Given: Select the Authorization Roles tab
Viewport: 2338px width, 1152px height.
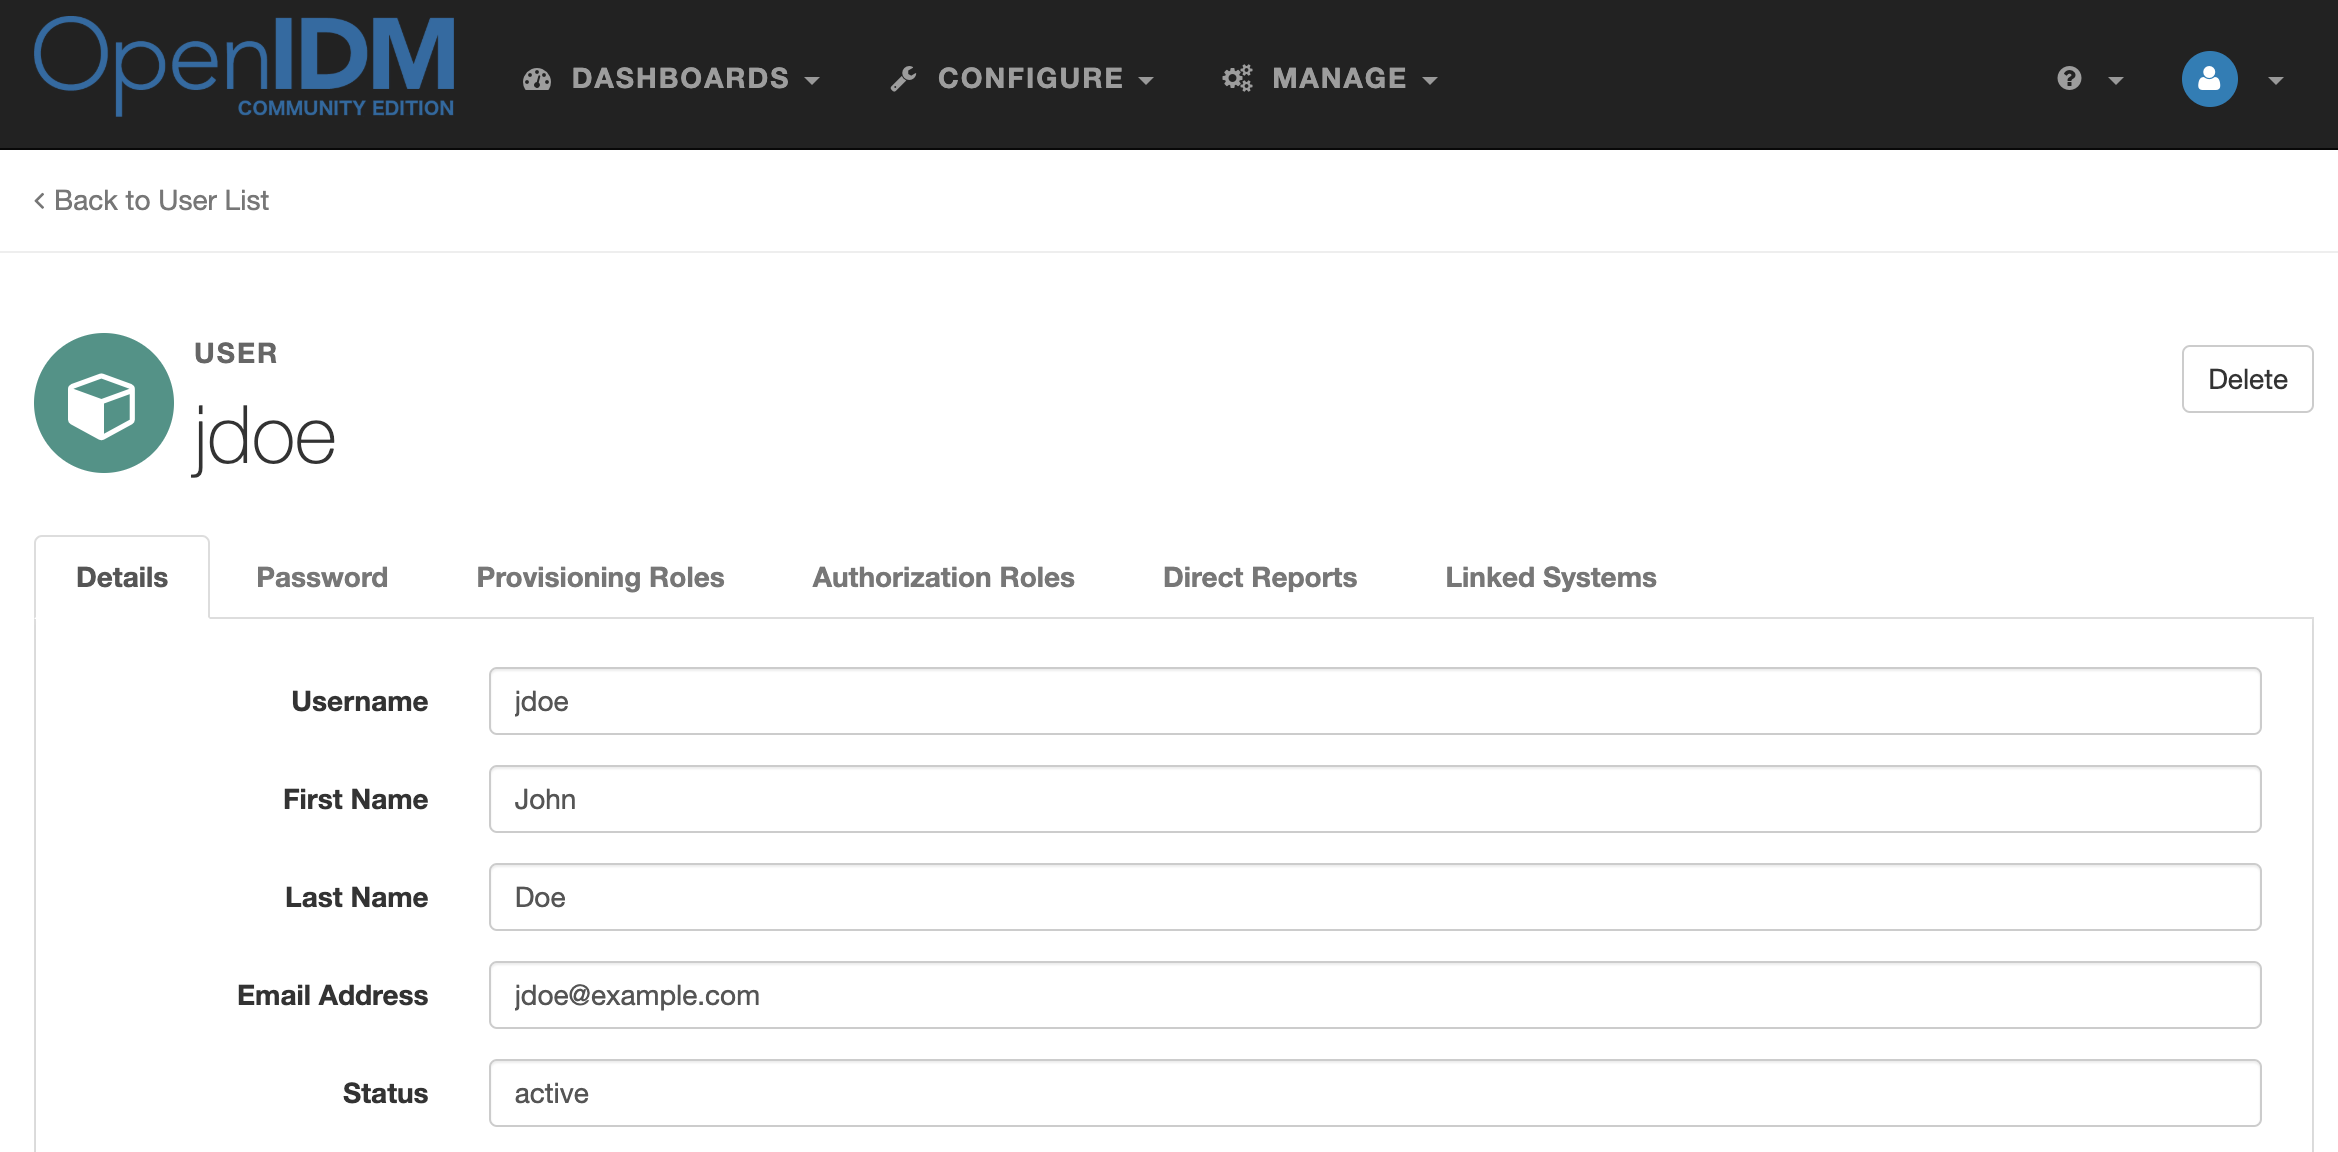Looking at the screenshot, I should pyautogui.click(x=943, y=577).
